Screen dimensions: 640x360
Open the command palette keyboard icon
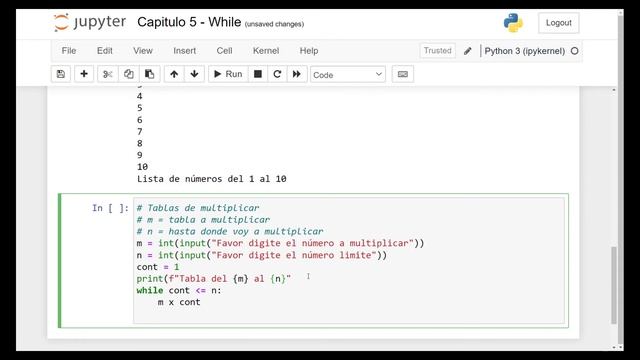click(x=402, y=74)
